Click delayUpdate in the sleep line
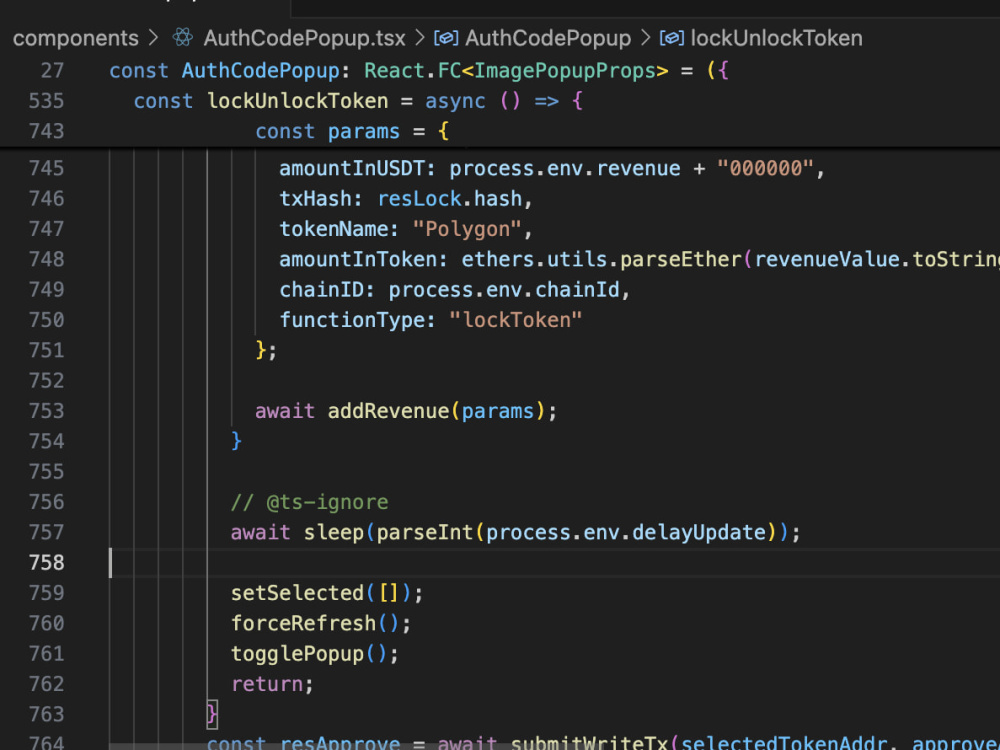This screenshot has width=1000, height=750. [699, 533]
